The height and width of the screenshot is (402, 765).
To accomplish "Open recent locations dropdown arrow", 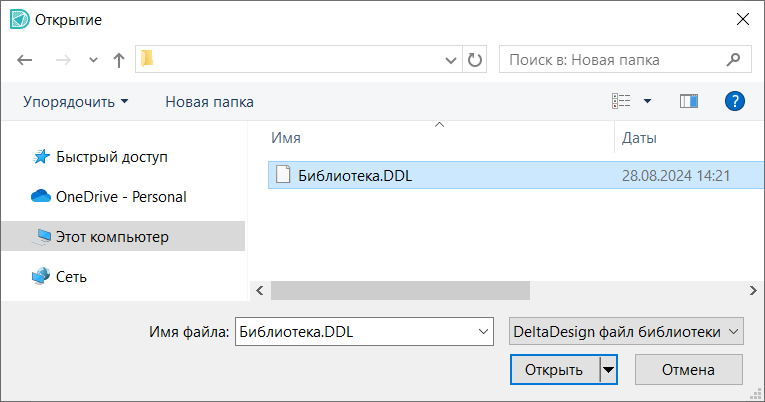I will 94,59.
